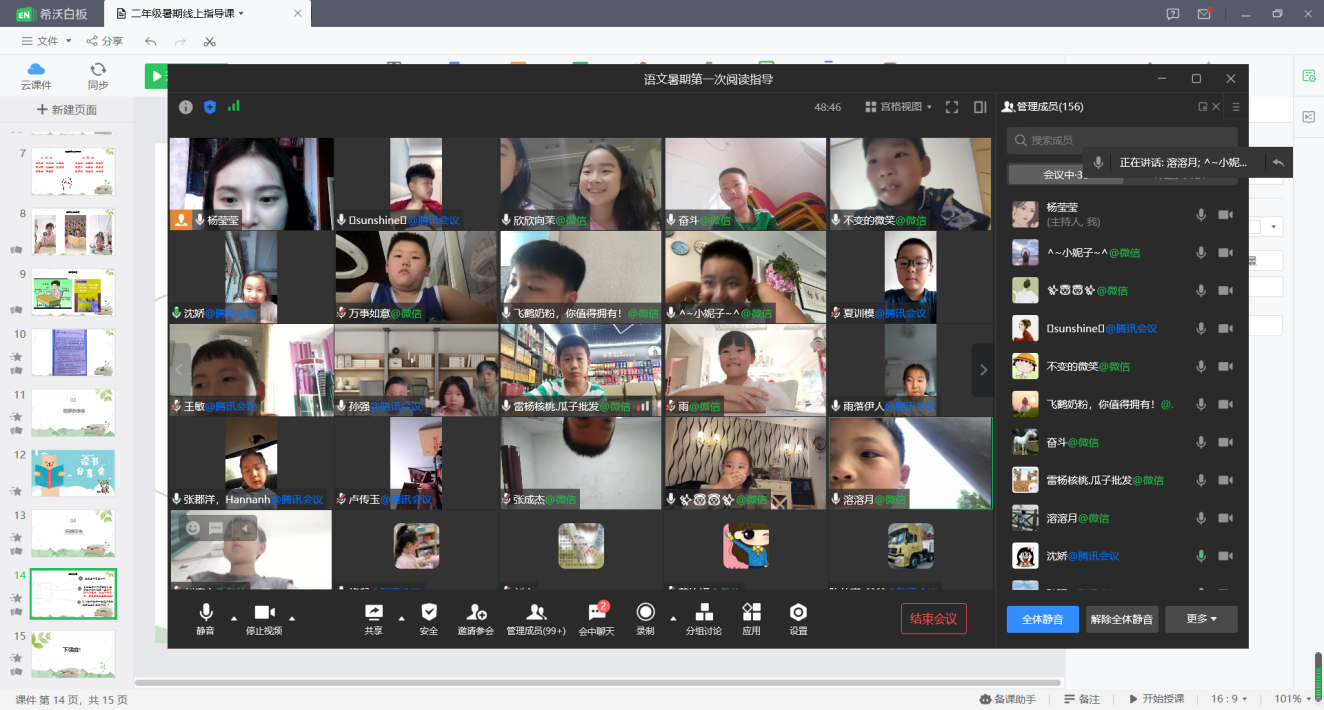Click the meeting info icon
The image size is (1324, 710).
(186, 107)
